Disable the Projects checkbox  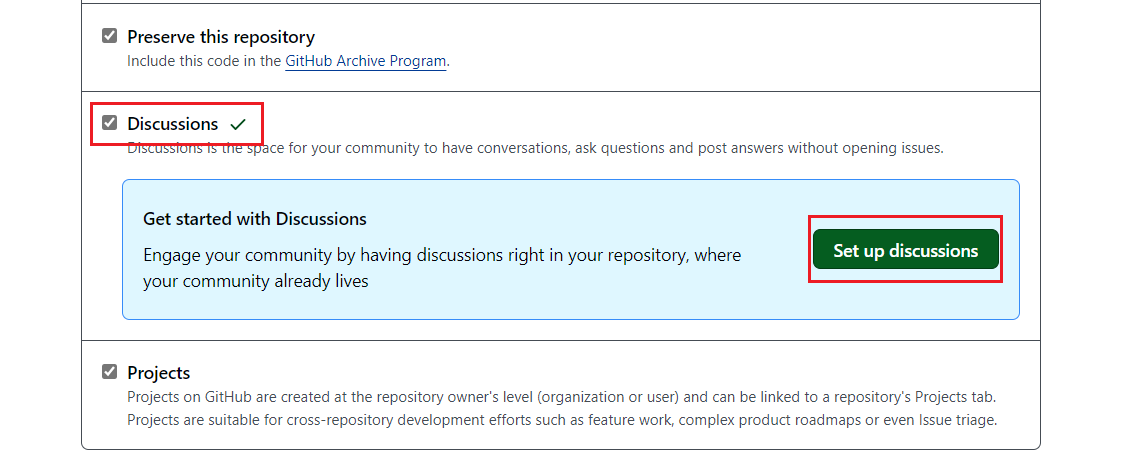(109, 372)
